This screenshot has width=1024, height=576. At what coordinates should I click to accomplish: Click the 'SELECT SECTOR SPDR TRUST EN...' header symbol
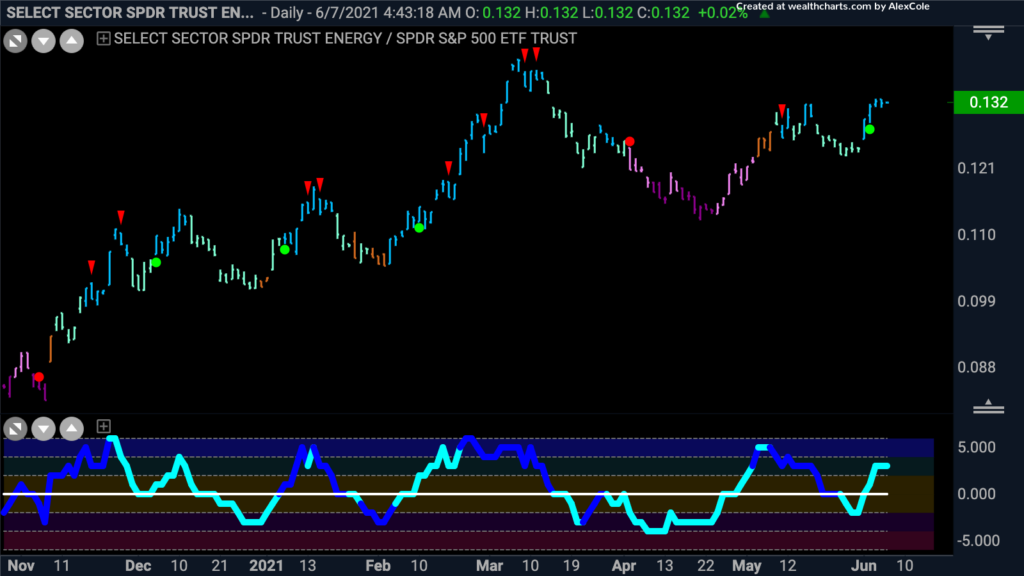pos(130,12)
